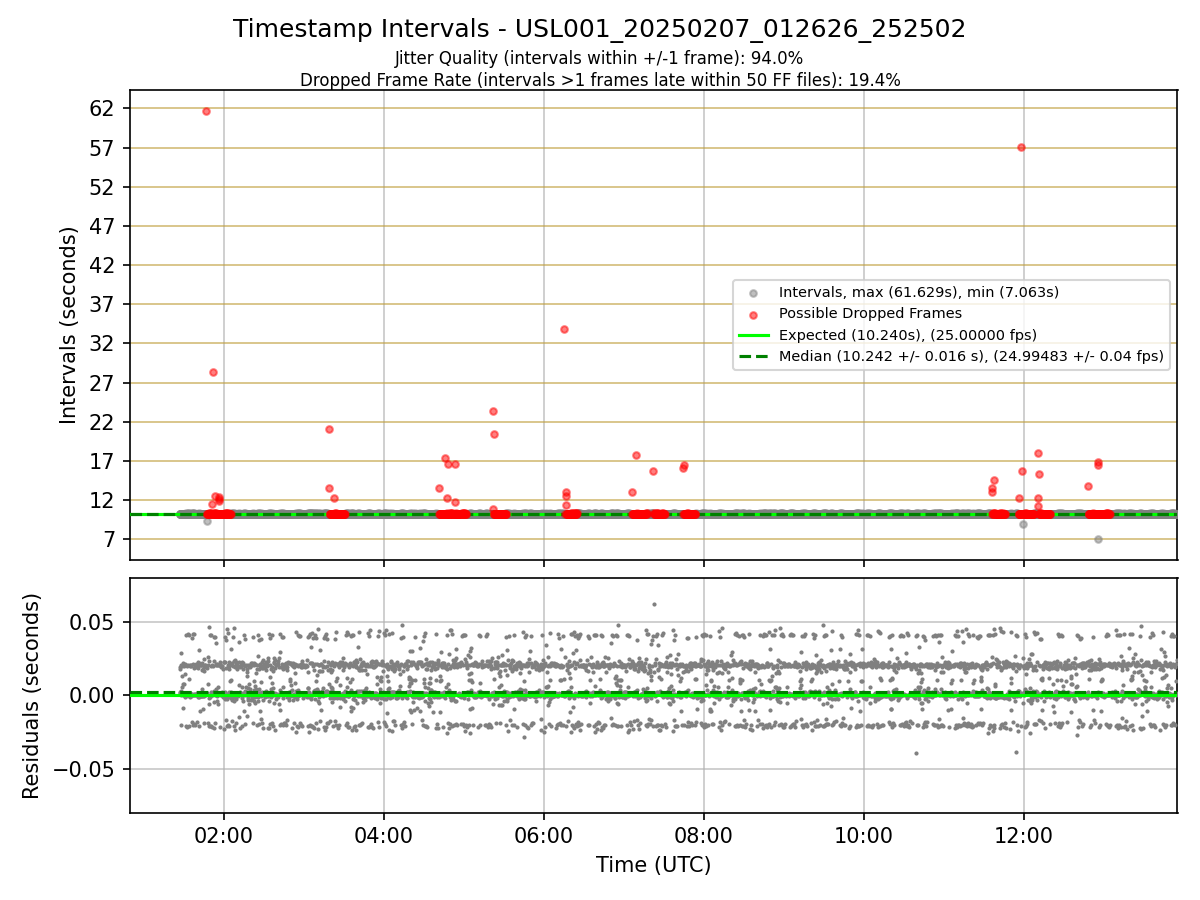
Task: Click the "62" y-axis tick label
Action: (103, 108)
